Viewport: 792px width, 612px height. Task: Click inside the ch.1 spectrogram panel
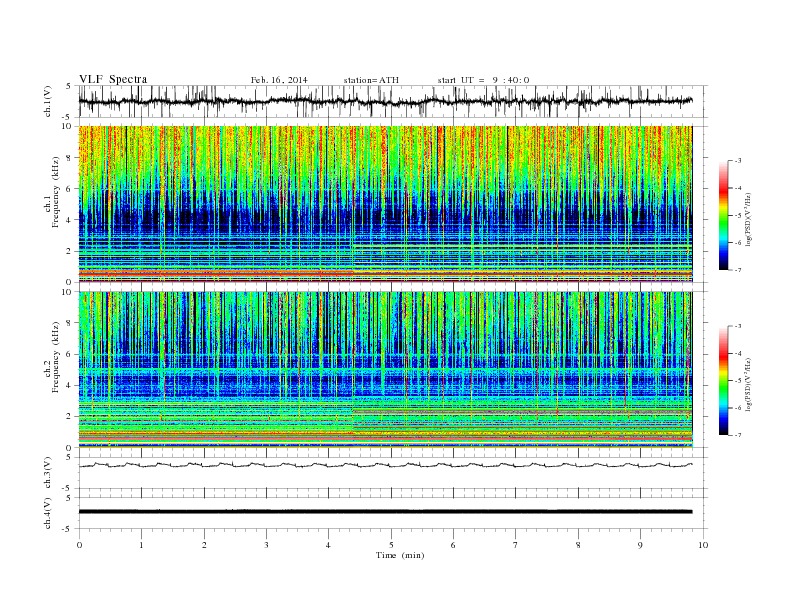385,204
